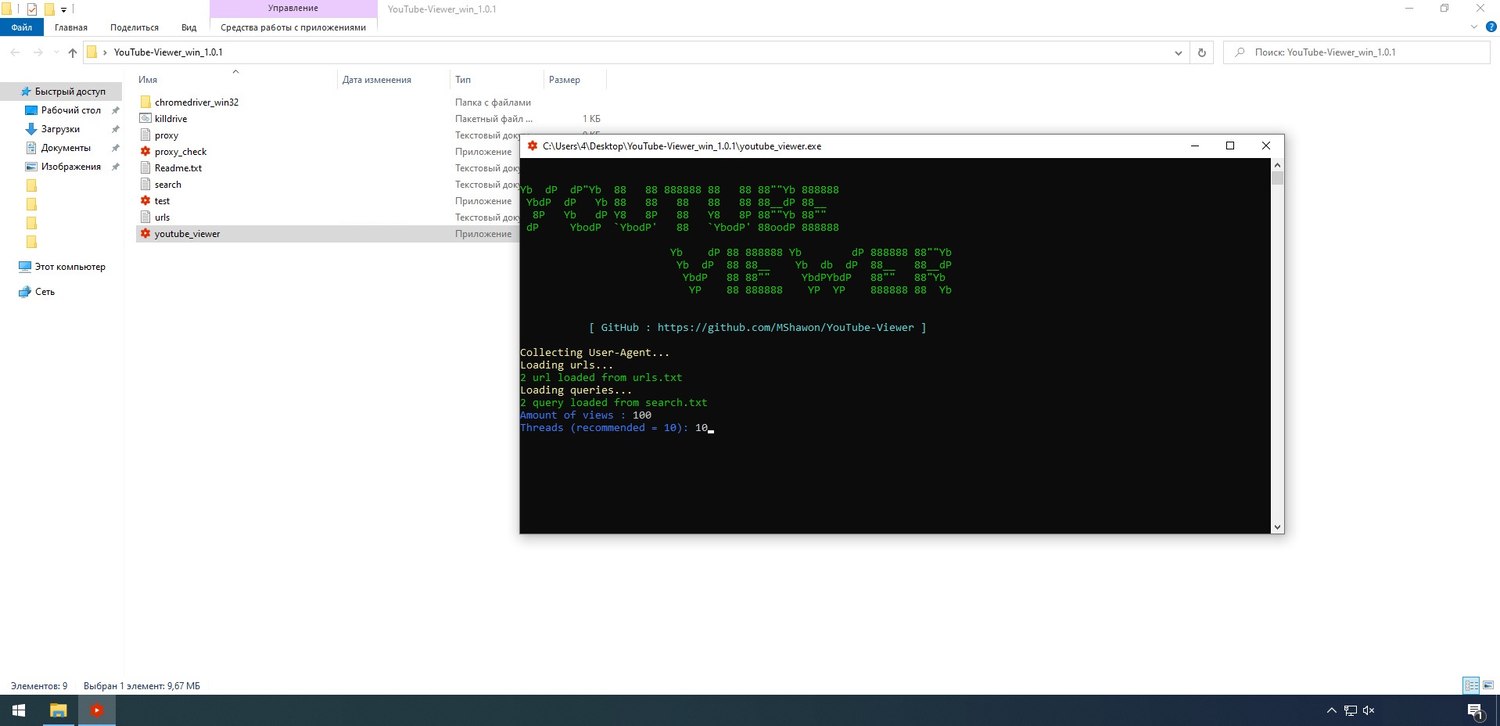Viewport: 1500px width, 726px height.
Task: Open the network icon in system tray
Action: tap(1351, 711)
